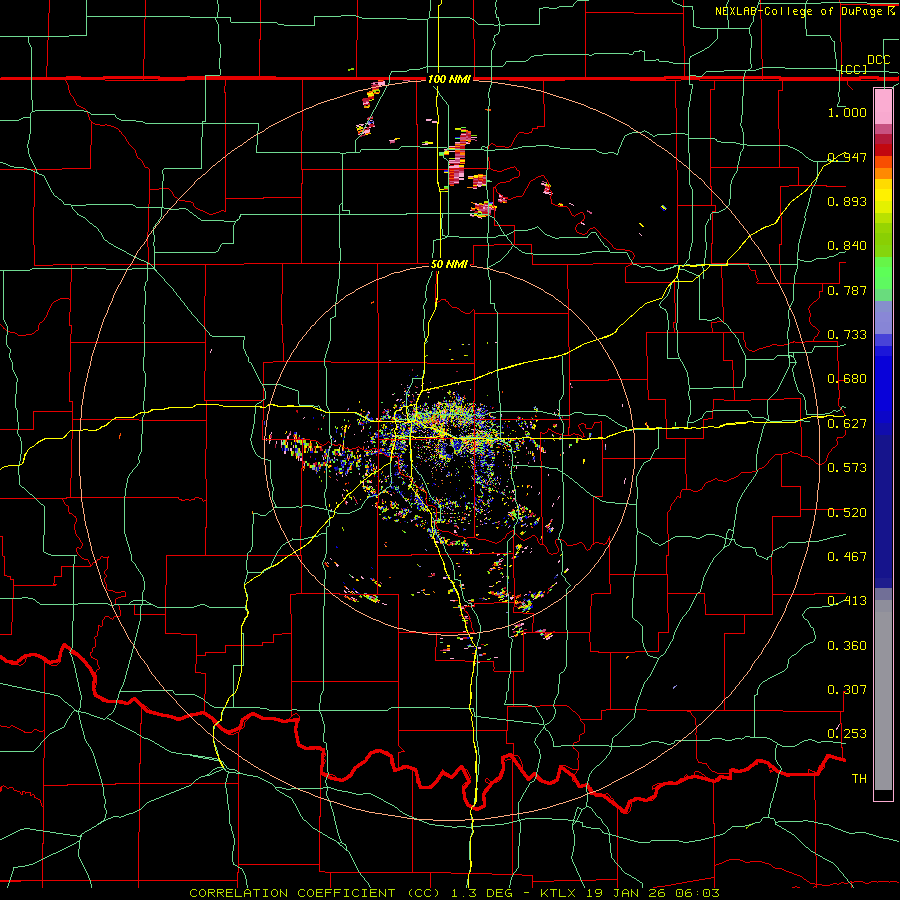This screenshot has width=900, height=900.
Task: Pick the pink segment of the color bar
Action: point(883,107)
